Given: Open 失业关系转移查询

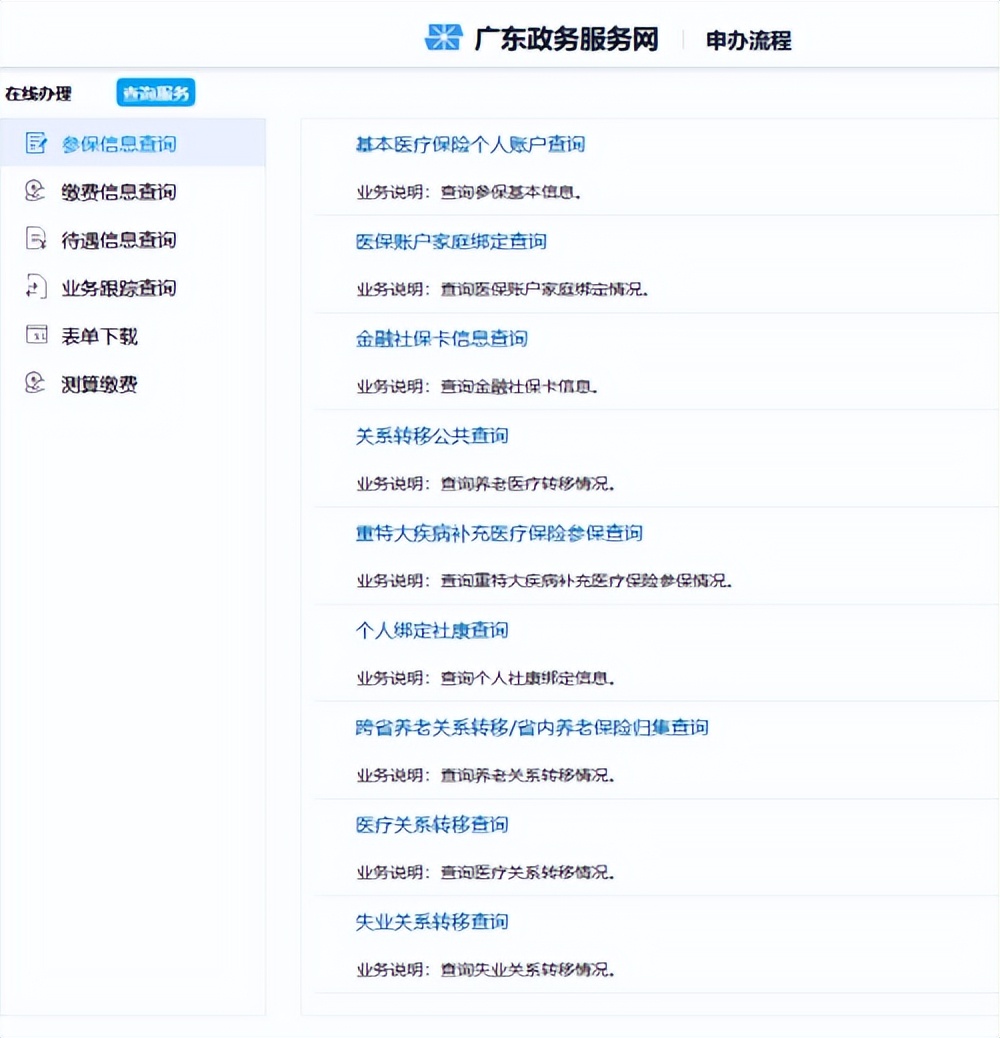Looking at the screenshot, I should coord(432,921).
